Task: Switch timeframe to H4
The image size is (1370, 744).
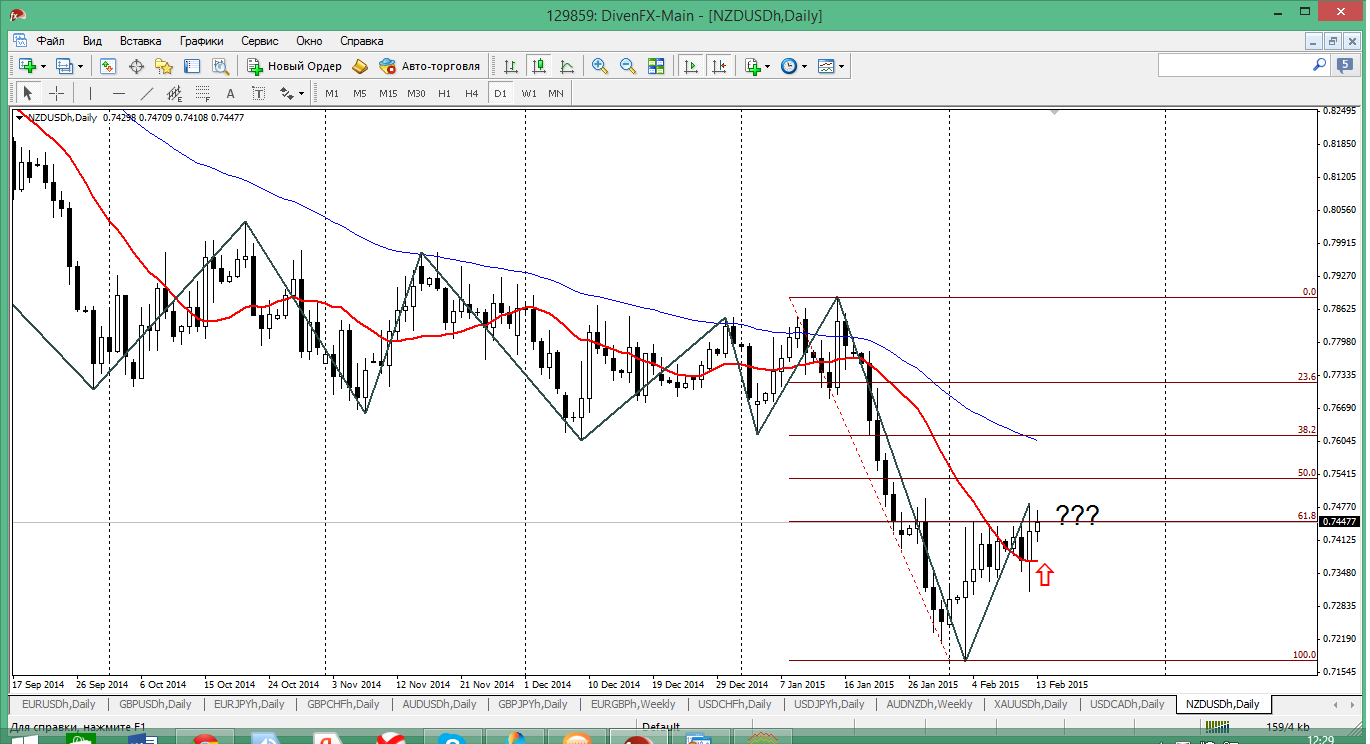Action: click(x=472, y=93)
